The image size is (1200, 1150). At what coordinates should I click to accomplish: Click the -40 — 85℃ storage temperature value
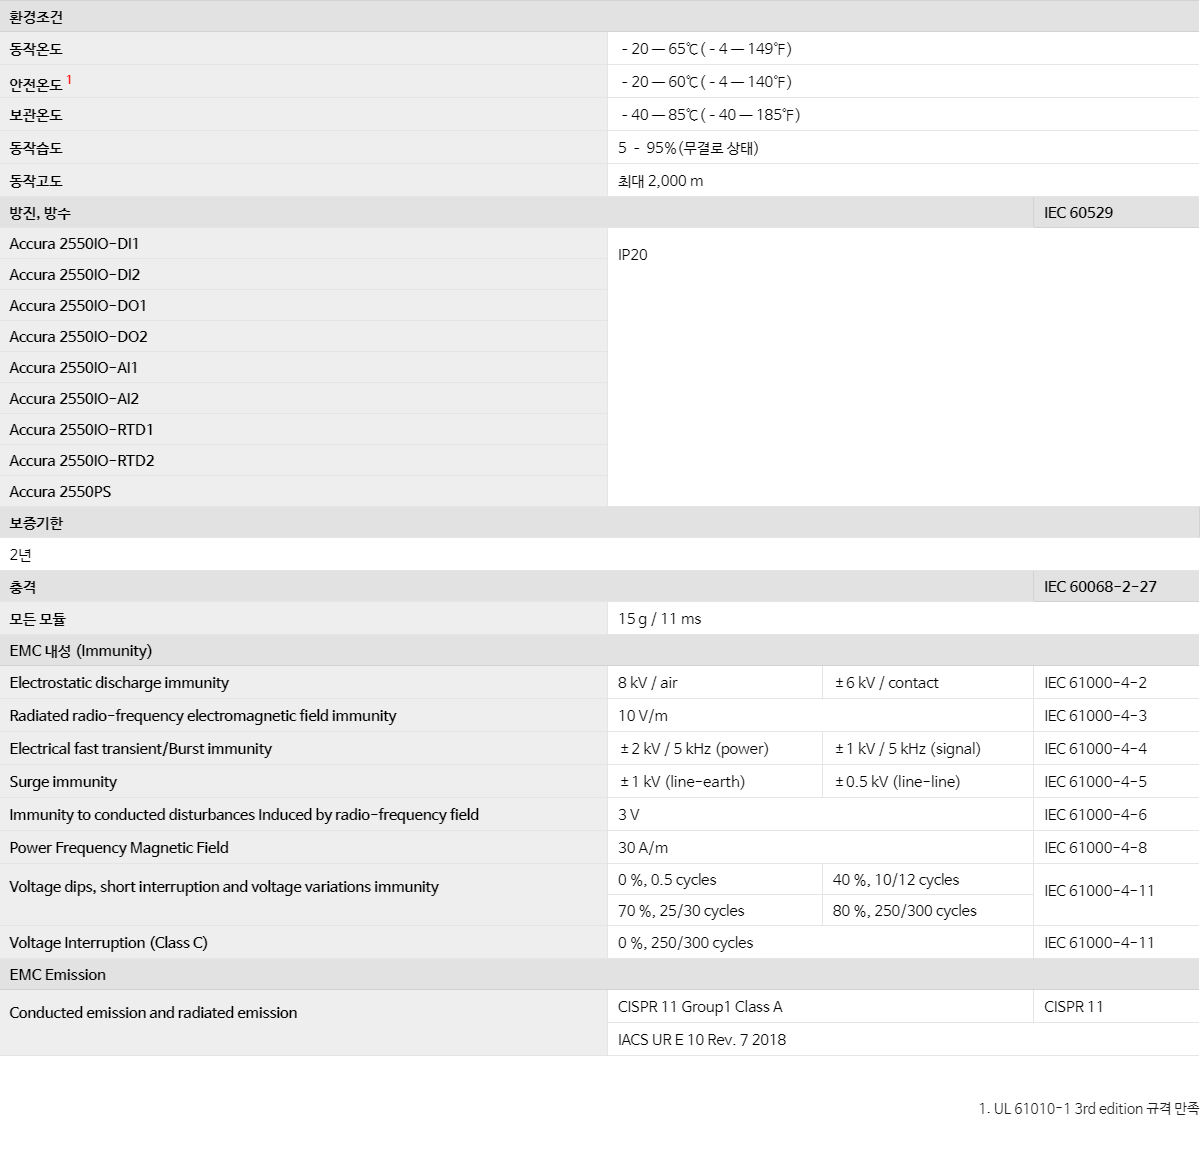click(710, 115)
